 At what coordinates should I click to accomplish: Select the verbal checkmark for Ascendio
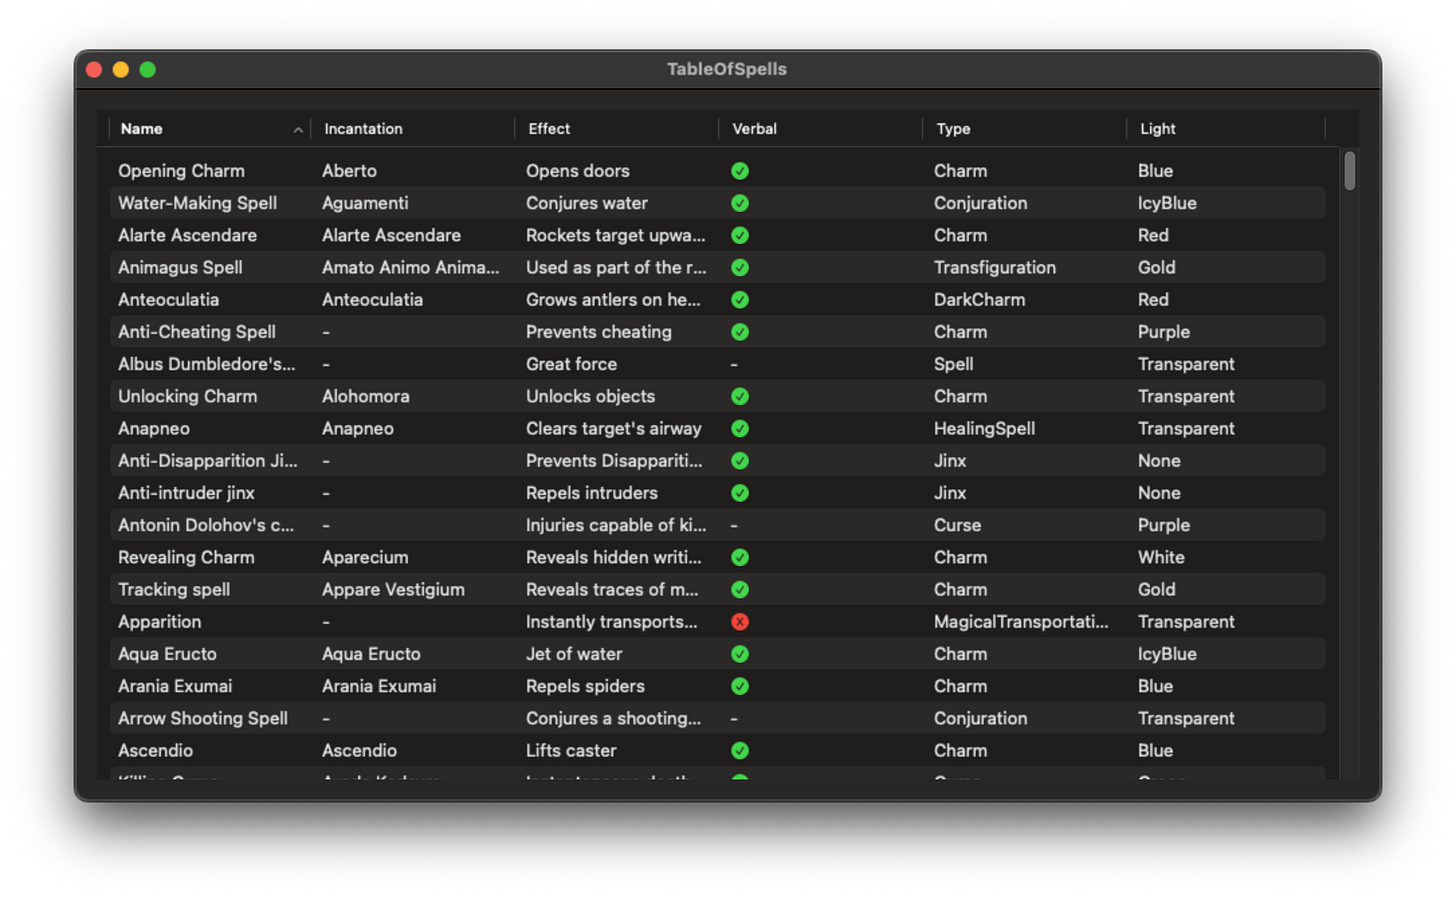point(740,750)
